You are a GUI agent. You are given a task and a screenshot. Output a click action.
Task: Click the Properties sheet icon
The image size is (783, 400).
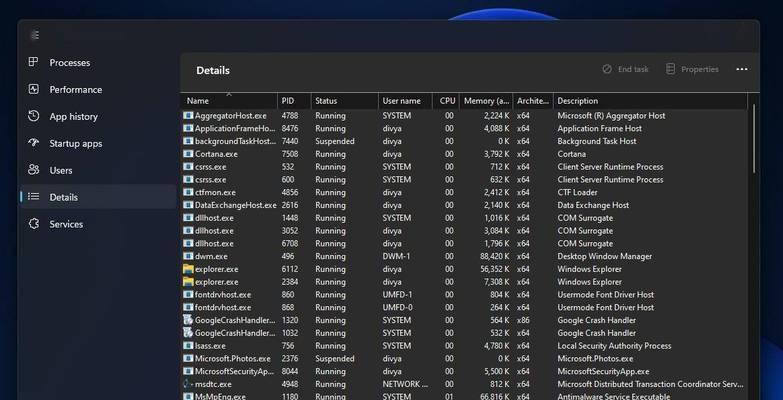670,69
